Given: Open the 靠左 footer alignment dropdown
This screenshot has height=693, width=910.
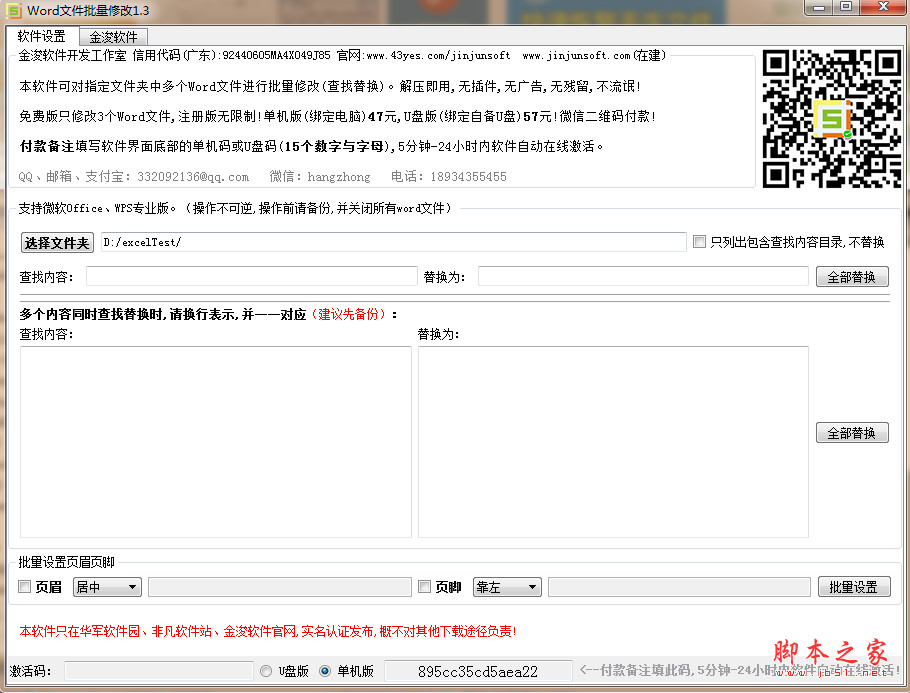Looking at the screenshot, I should click(506, 587).
